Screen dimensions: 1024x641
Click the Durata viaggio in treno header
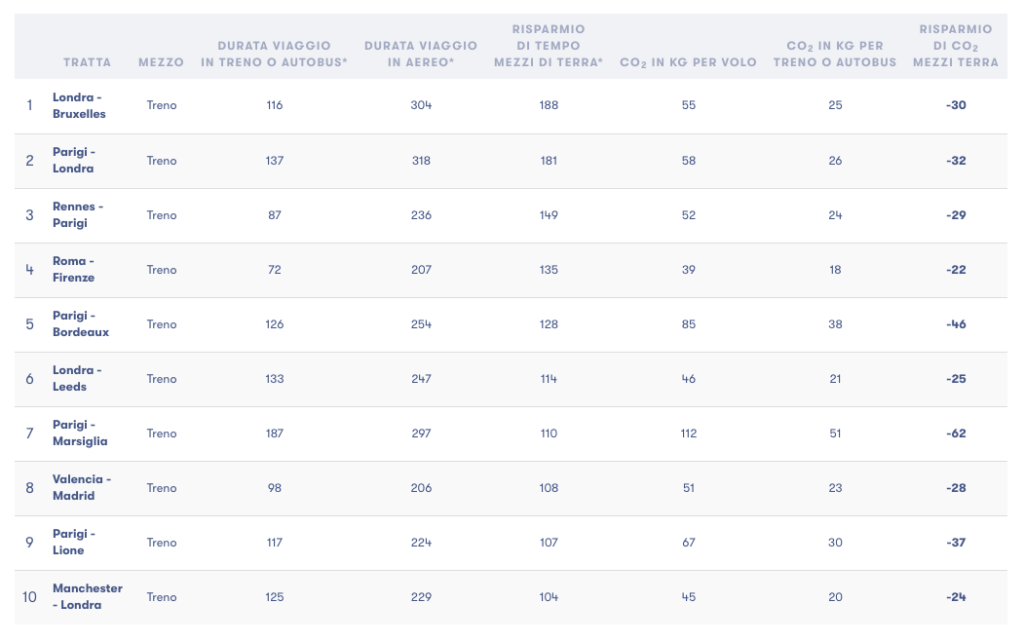(274, 54)
